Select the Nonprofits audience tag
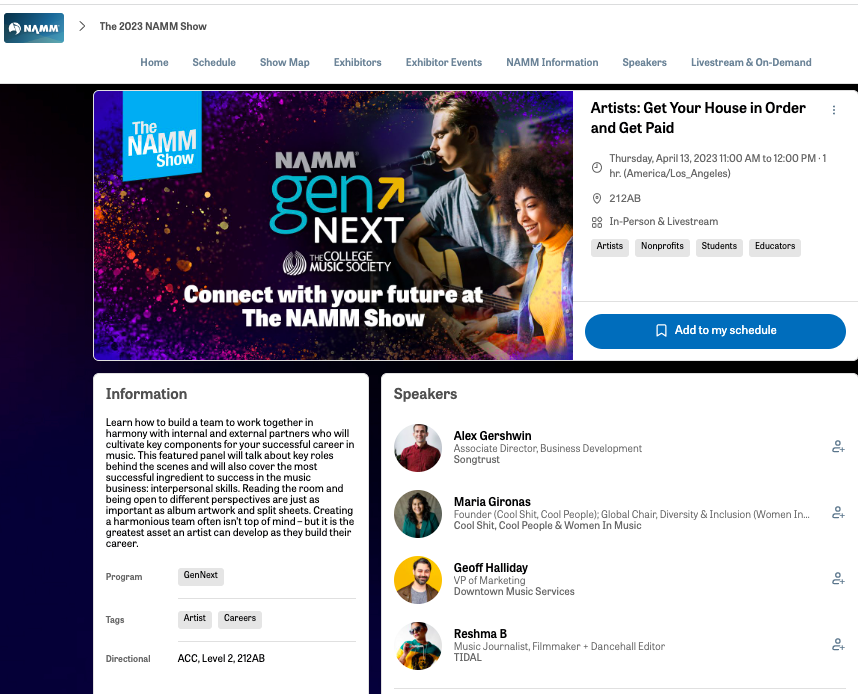 point(662,247)
